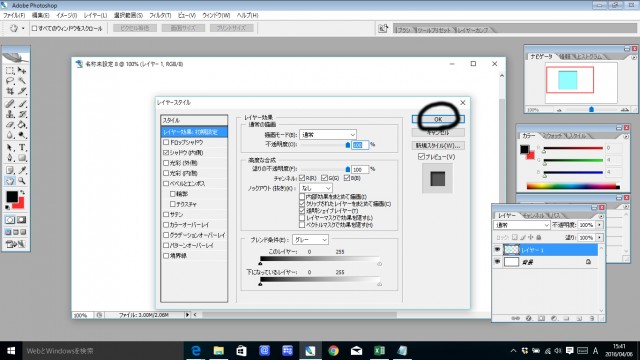The image size is (640, 360).
Task: Select the Slice tool
Action: (22, 91)
